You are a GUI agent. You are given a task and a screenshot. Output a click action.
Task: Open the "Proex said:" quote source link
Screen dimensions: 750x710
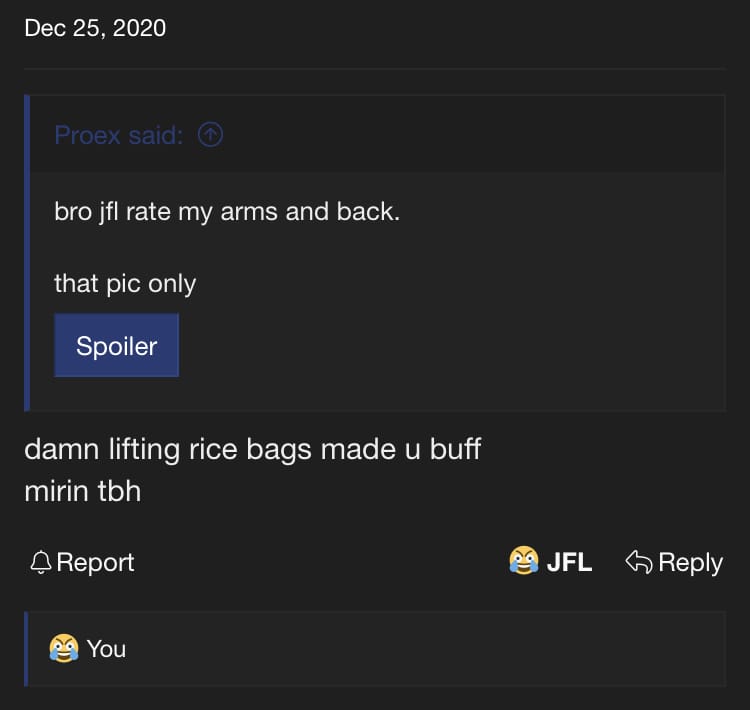[118, 135]
